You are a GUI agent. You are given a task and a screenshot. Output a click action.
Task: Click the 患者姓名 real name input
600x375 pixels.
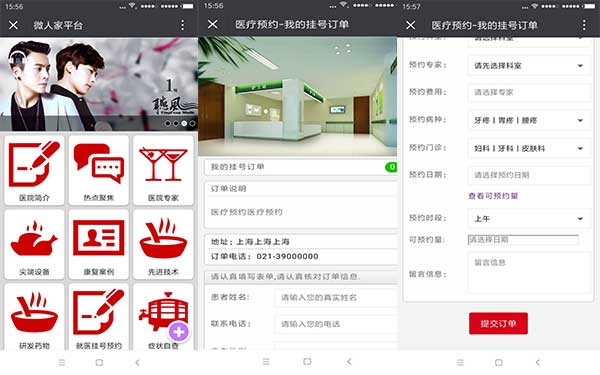336,298
